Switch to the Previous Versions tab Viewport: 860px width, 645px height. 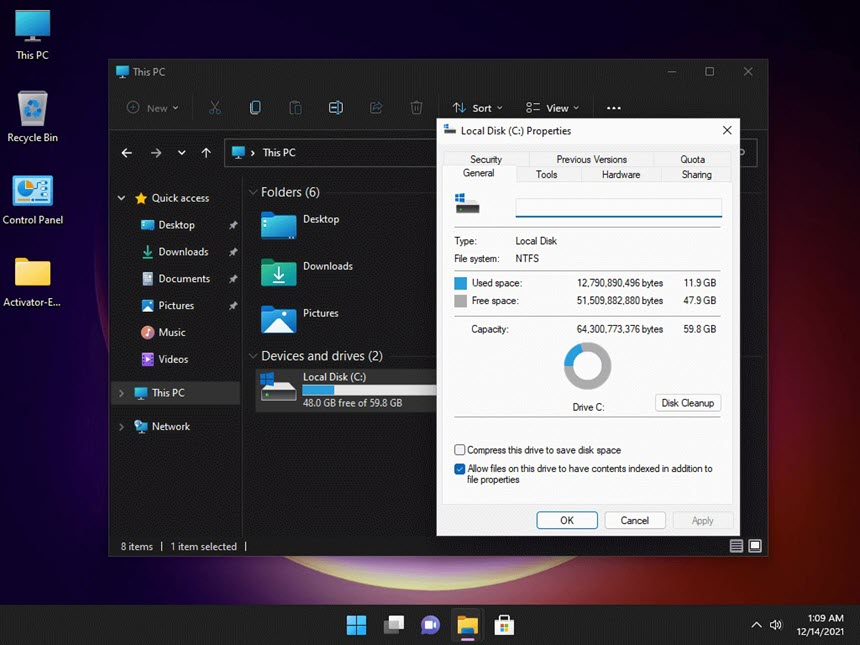[x=591, y=159]
